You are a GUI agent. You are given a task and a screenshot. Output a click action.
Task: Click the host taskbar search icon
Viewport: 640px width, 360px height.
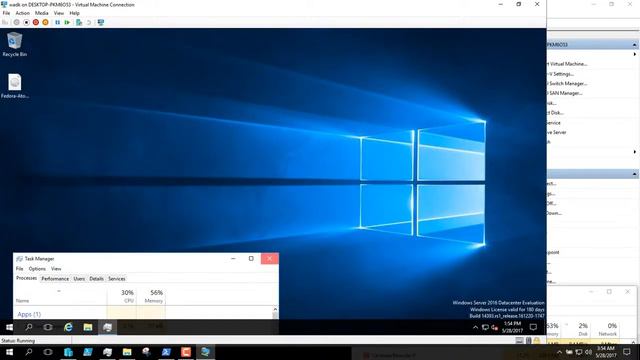pos(29,352)
